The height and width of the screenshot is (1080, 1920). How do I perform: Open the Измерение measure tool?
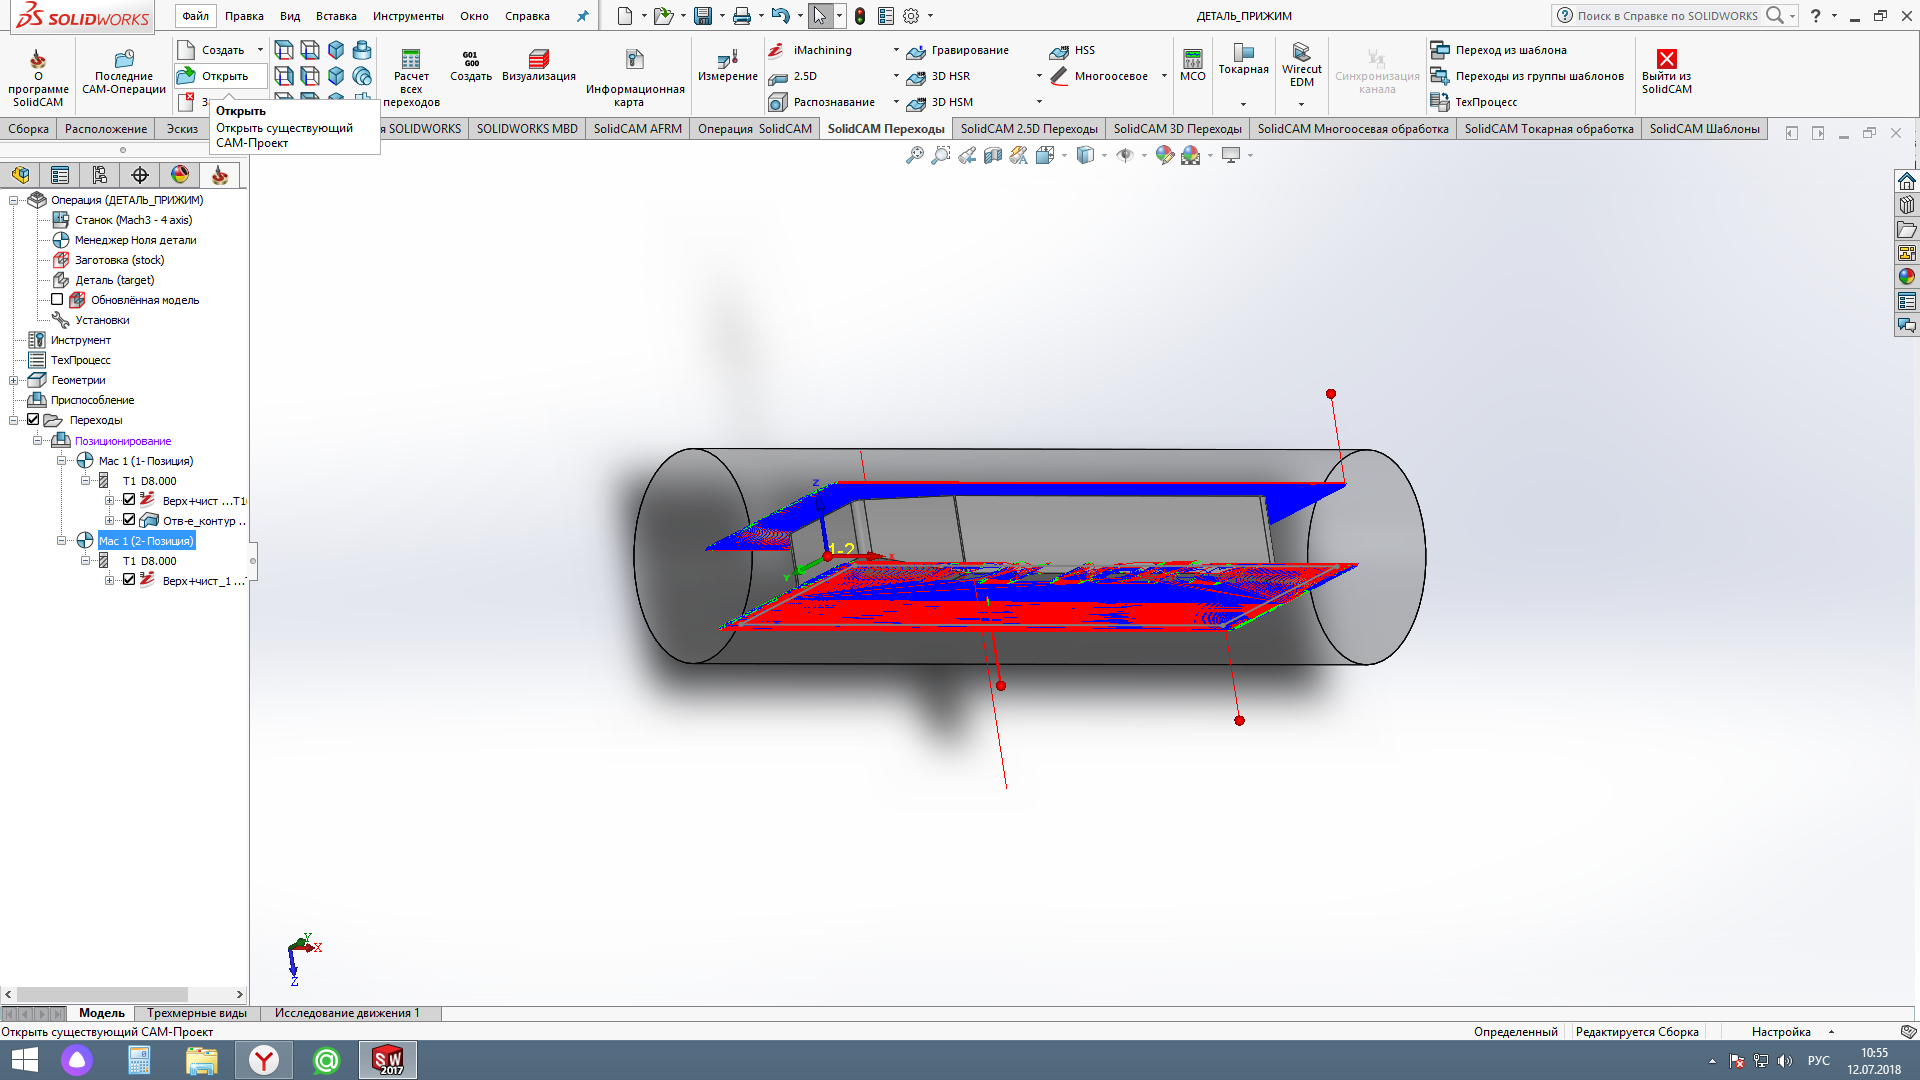(727, 60)
